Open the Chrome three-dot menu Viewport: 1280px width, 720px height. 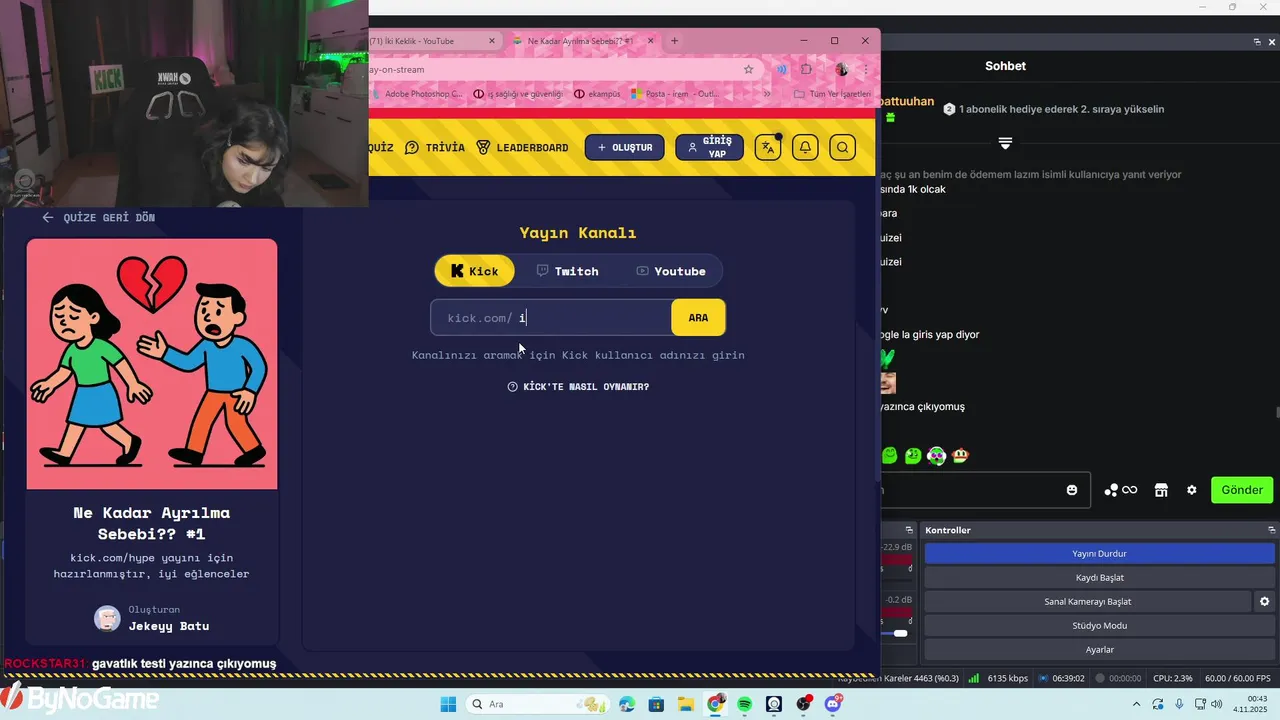click(x=866, y=69)
